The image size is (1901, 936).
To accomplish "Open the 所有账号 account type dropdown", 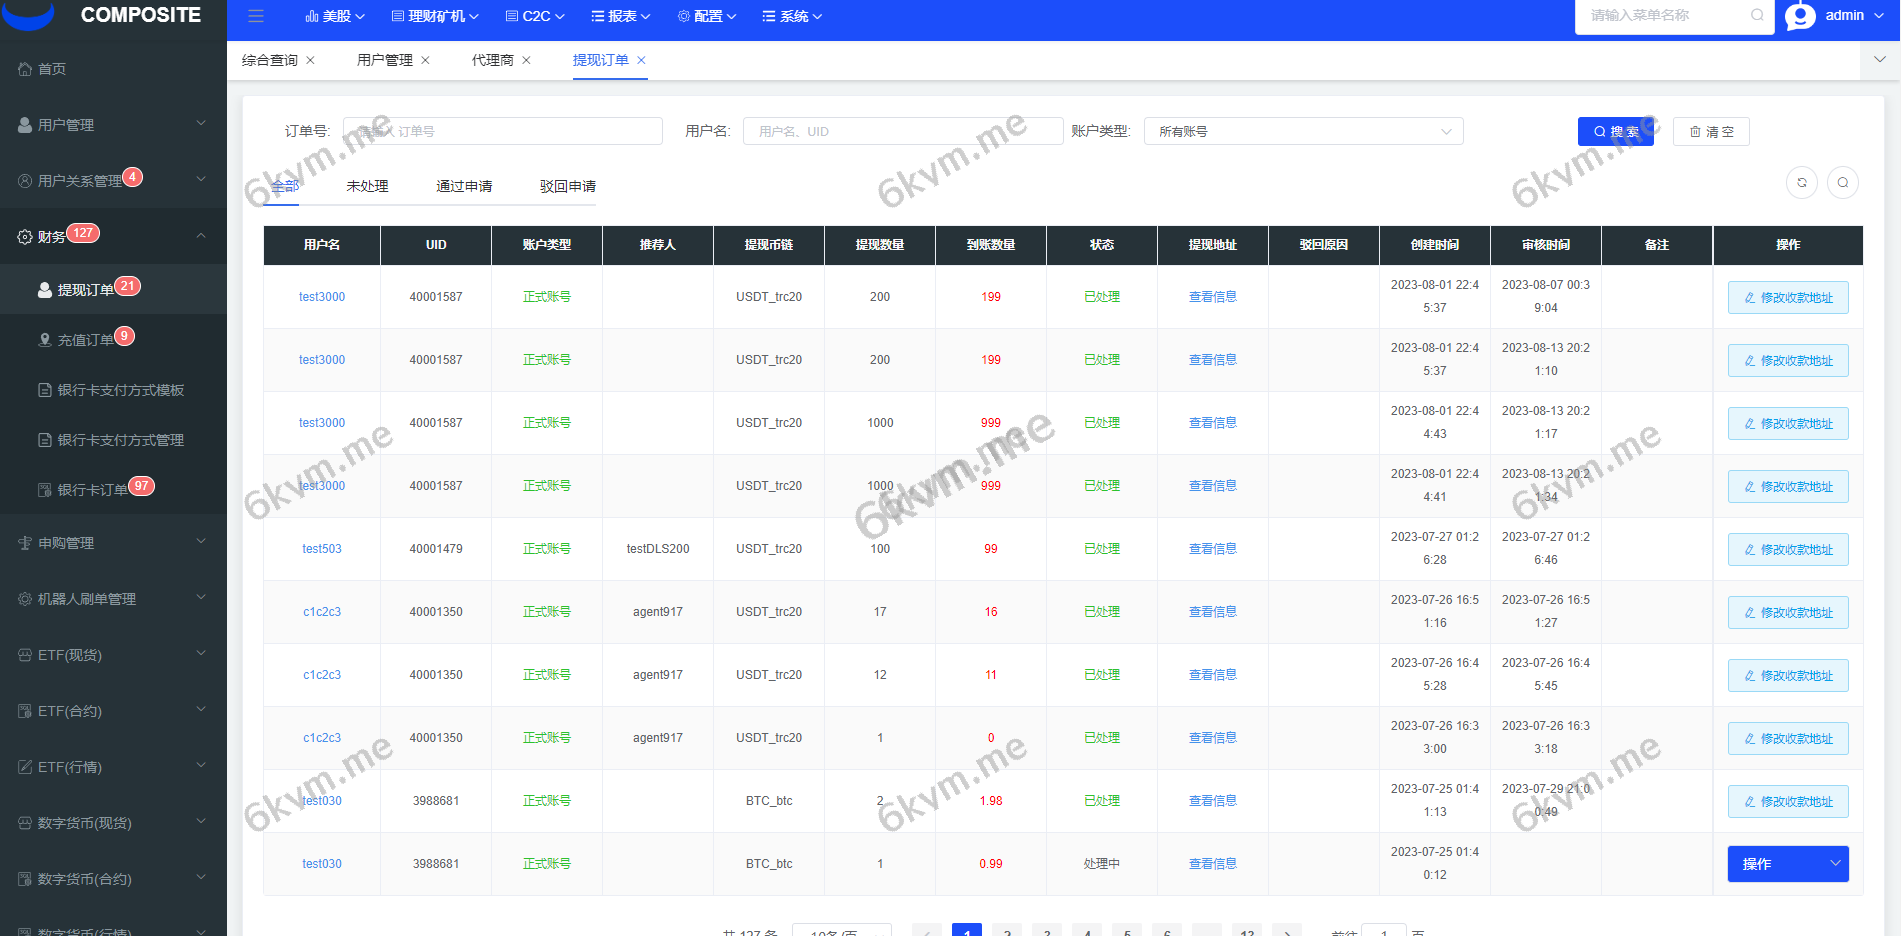I will click(1302, 131).
